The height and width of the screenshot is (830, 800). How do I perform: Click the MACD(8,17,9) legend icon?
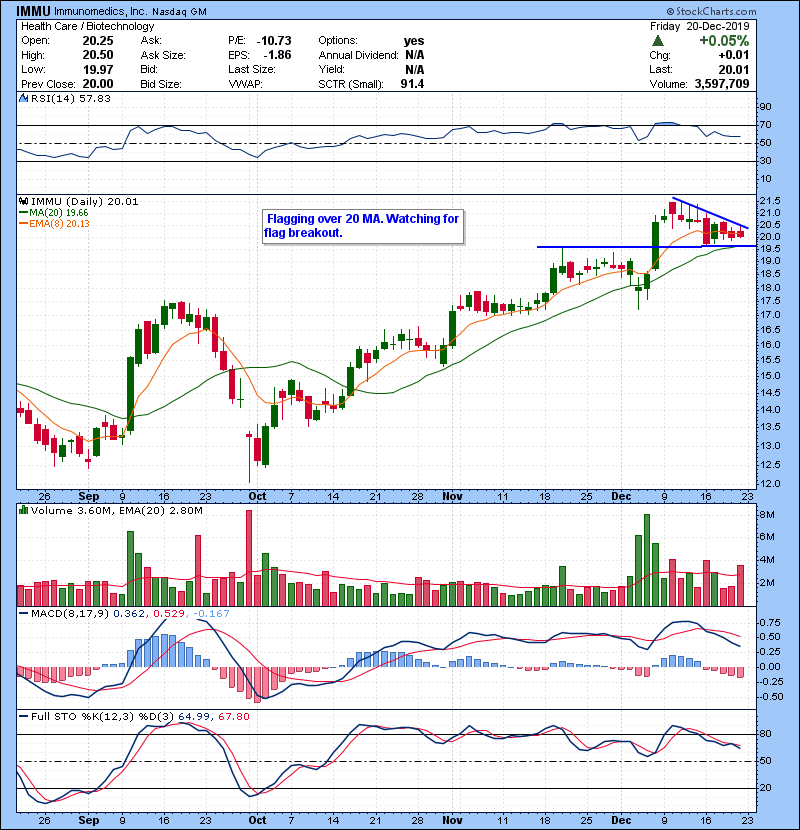coord(22,611)
